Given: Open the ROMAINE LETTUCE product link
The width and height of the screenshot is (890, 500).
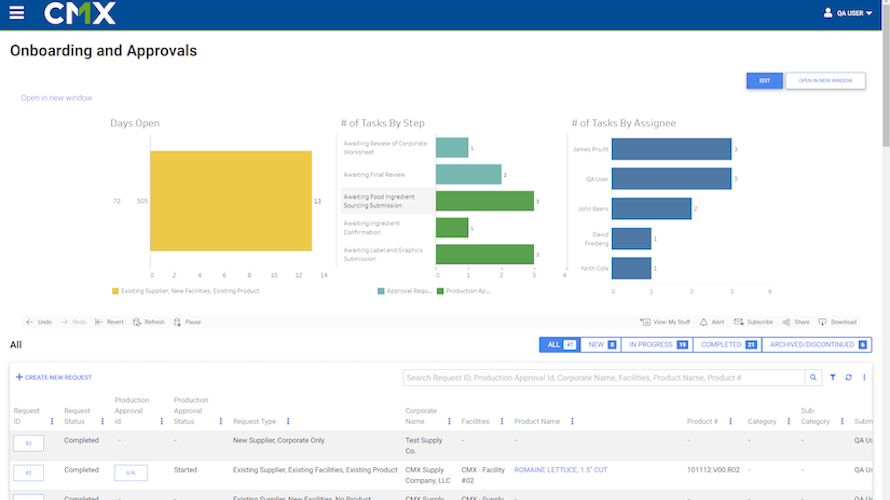Looking at the screenshot, I should tap(560, 470).
